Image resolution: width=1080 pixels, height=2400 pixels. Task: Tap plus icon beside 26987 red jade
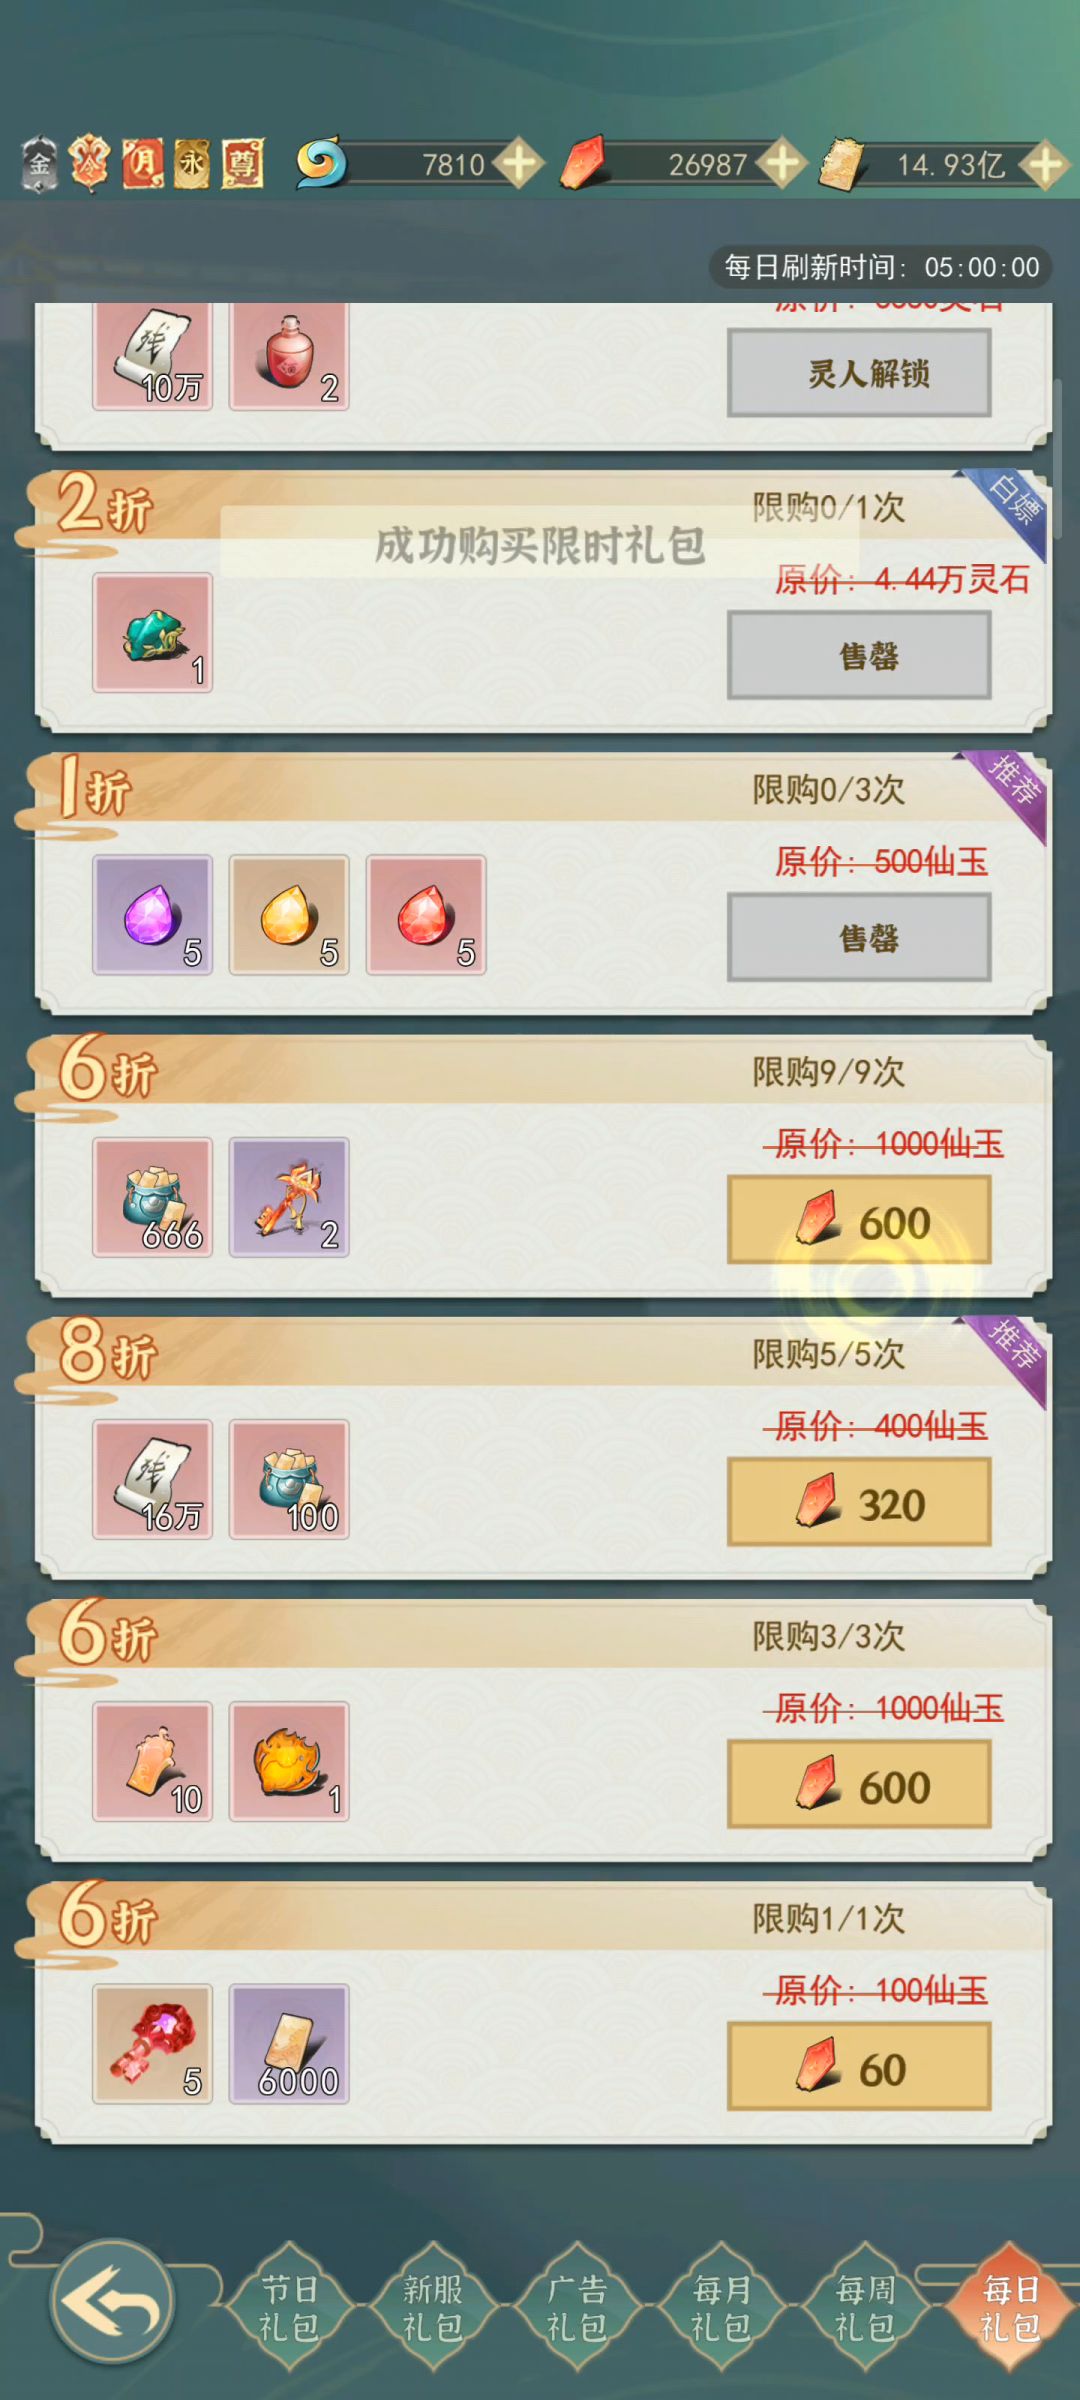(x=782, y=163)
